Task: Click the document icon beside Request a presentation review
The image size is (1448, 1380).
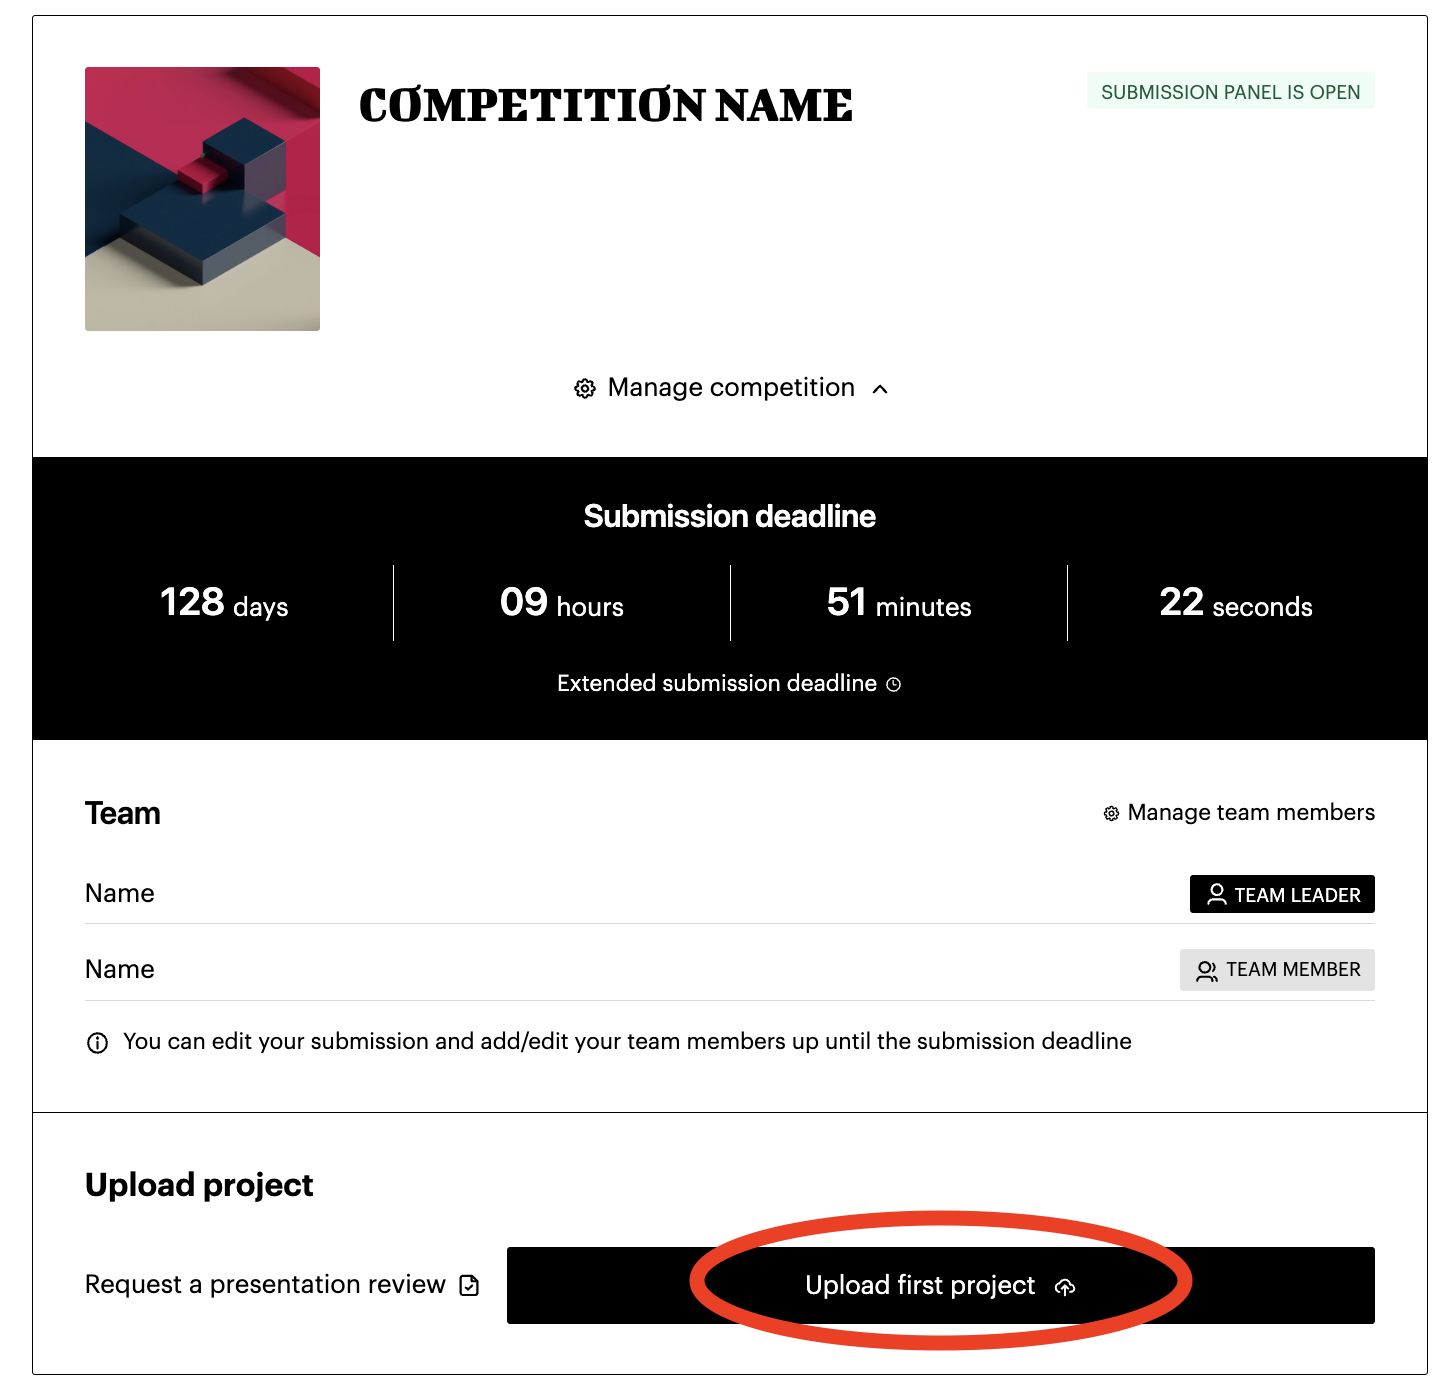Action: point(469,1285)
